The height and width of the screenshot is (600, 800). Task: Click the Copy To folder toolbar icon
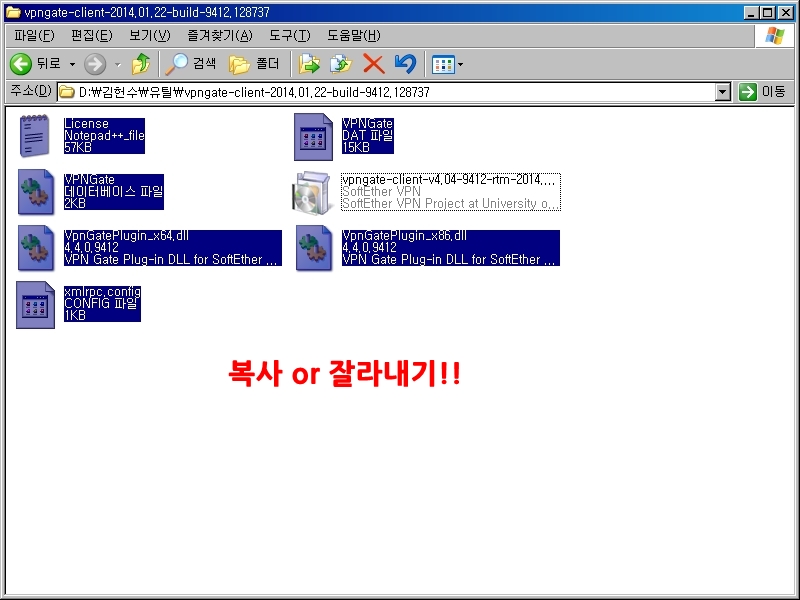point(341,64)
